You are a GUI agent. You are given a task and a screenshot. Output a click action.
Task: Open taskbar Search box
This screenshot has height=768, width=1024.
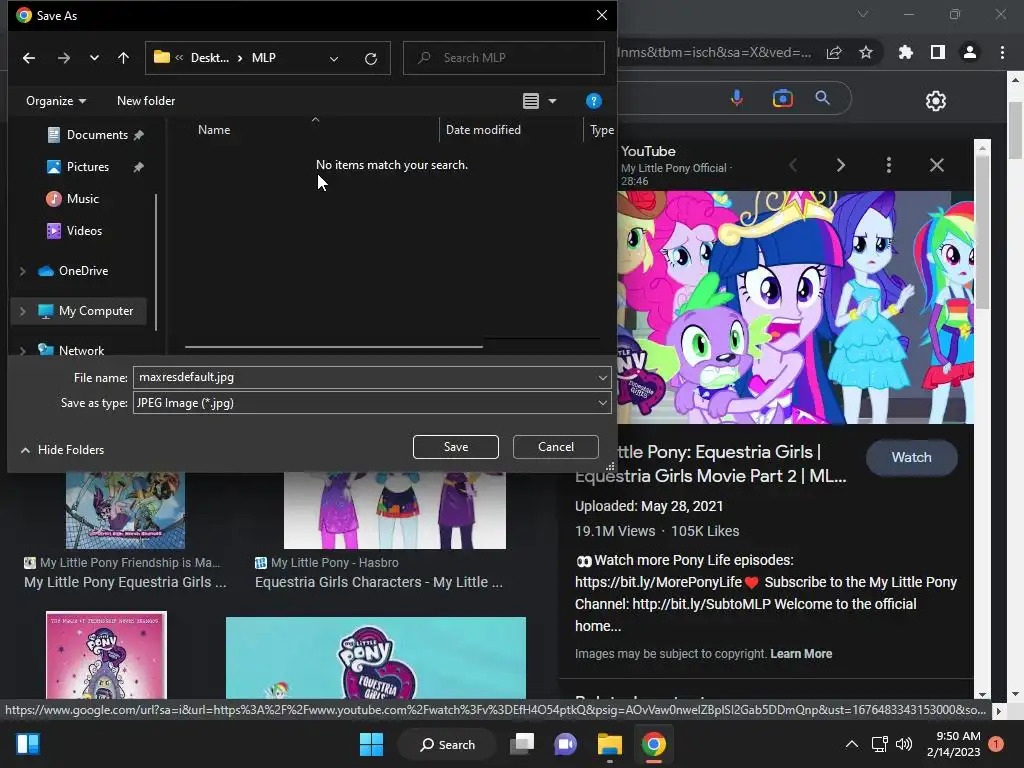click(x=447, y=744)
